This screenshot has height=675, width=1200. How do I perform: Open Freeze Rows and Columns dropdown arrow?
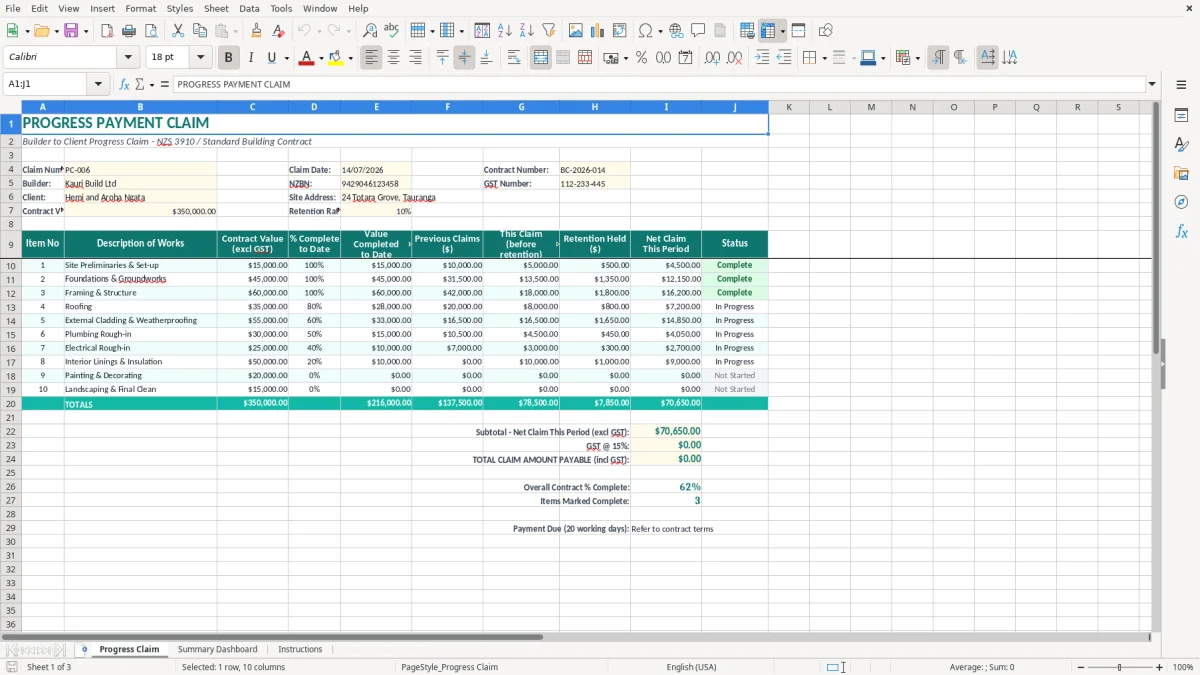782,31
